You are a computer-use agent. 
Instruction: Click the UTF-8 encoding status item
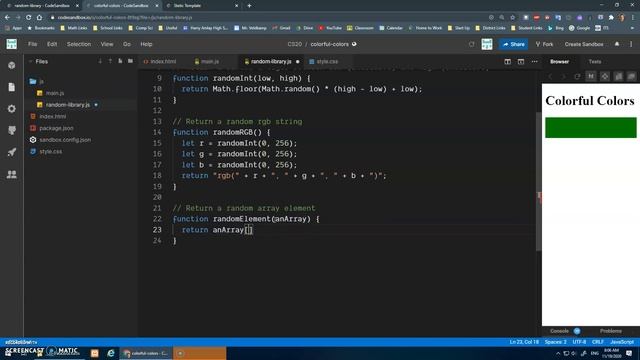pos(579,342)
